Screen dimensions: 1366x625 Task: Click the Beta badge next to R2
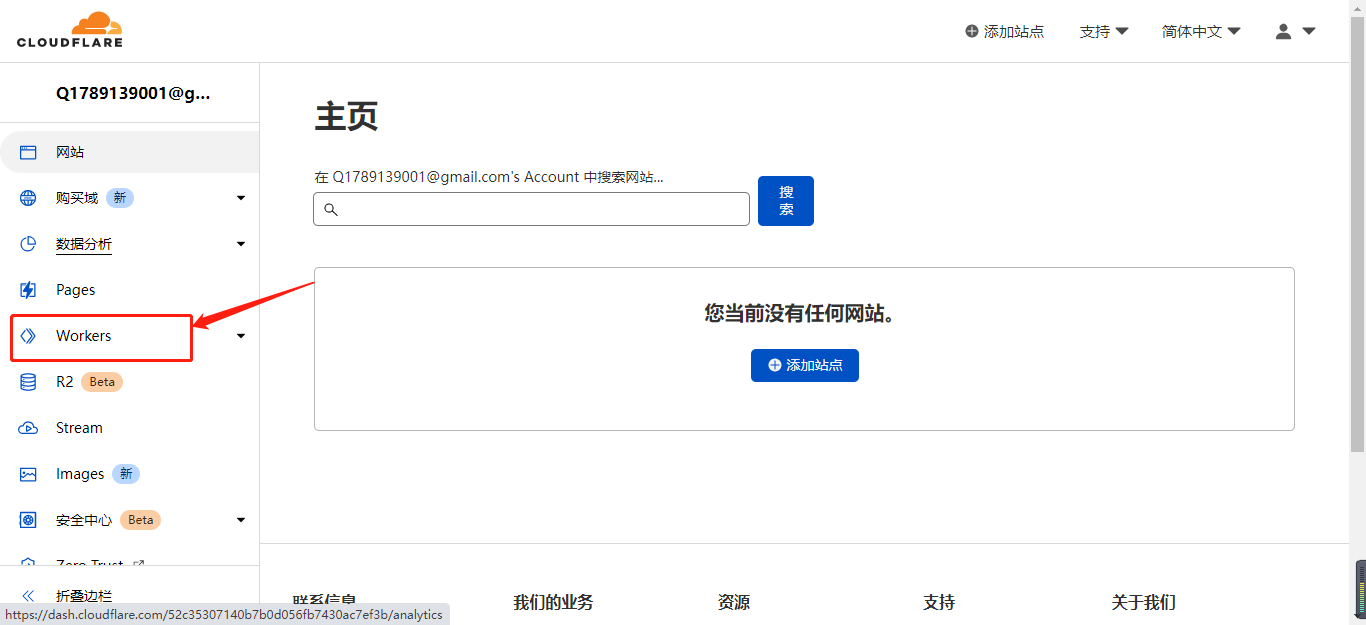pyautogui.click(x=102, y=382)
